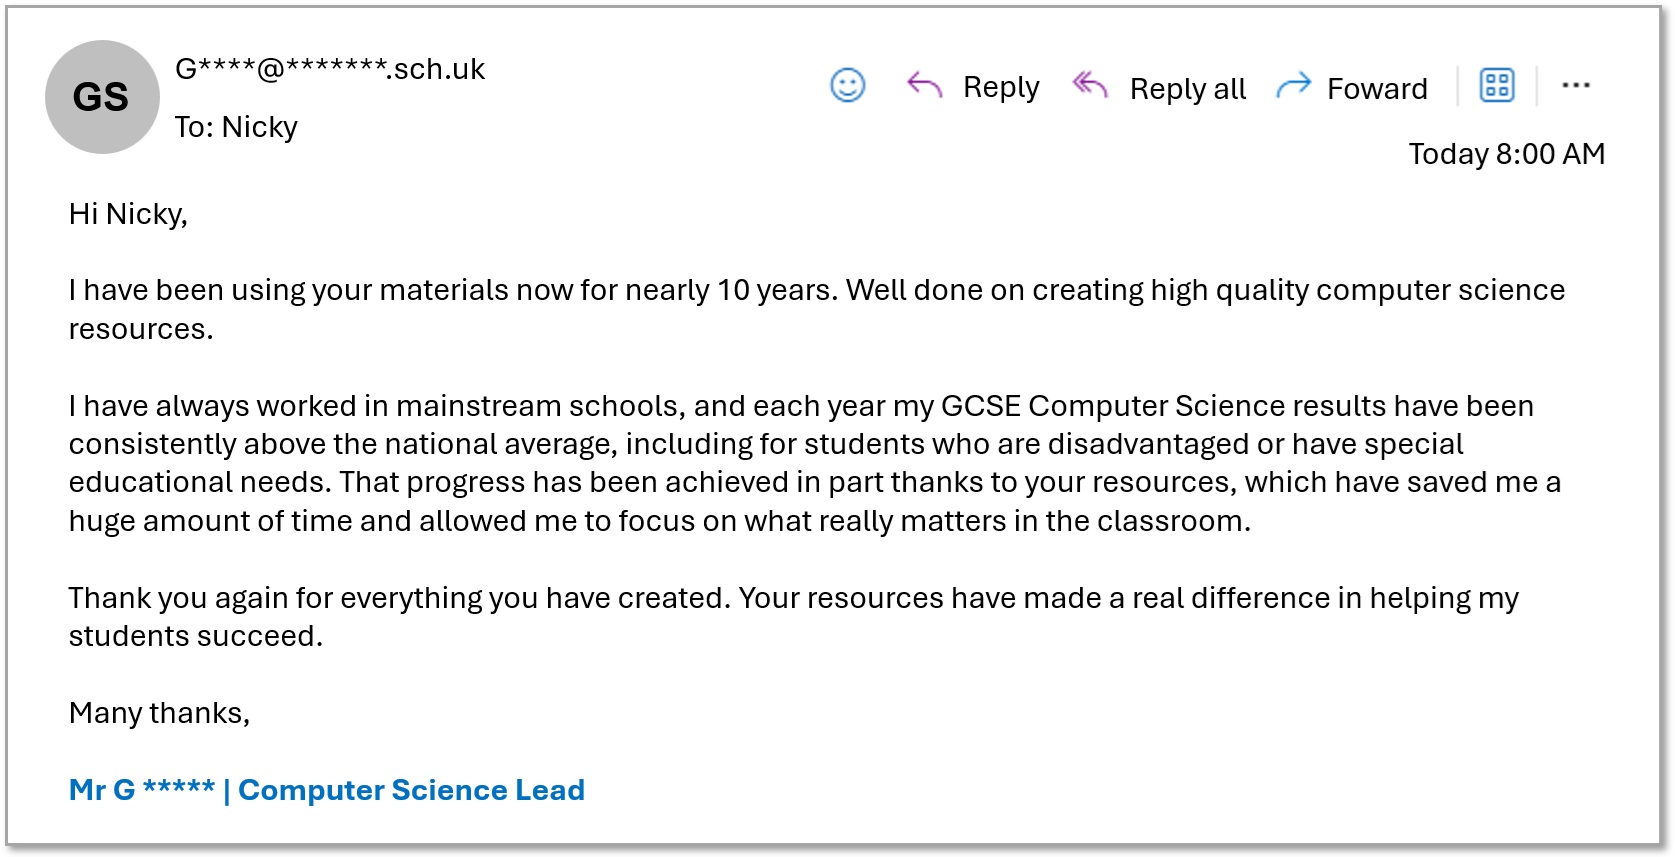Click the single-arrow Reply icon

coord(924,86)
